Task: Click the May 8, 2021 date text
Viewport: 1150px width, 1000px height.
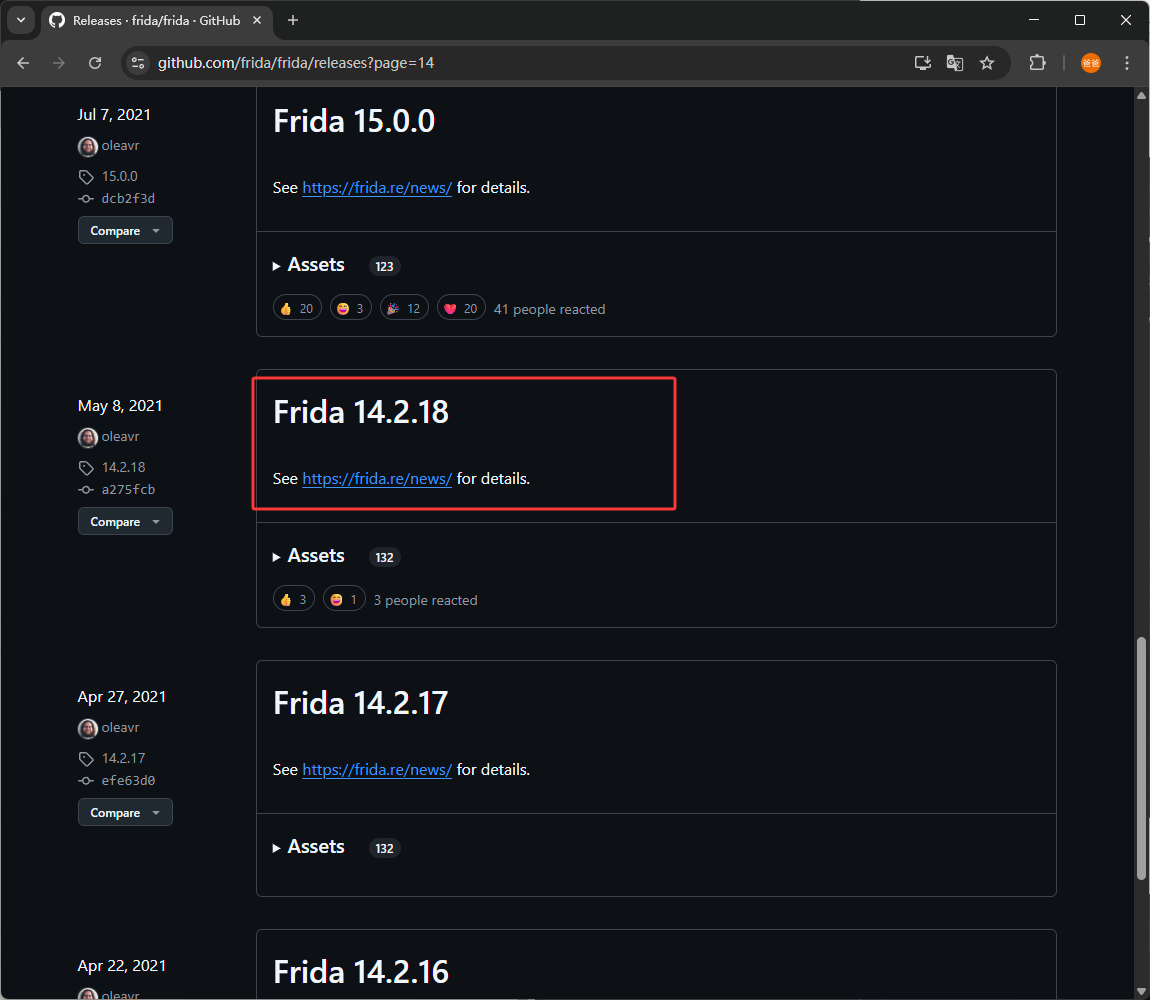Action: 120,406
